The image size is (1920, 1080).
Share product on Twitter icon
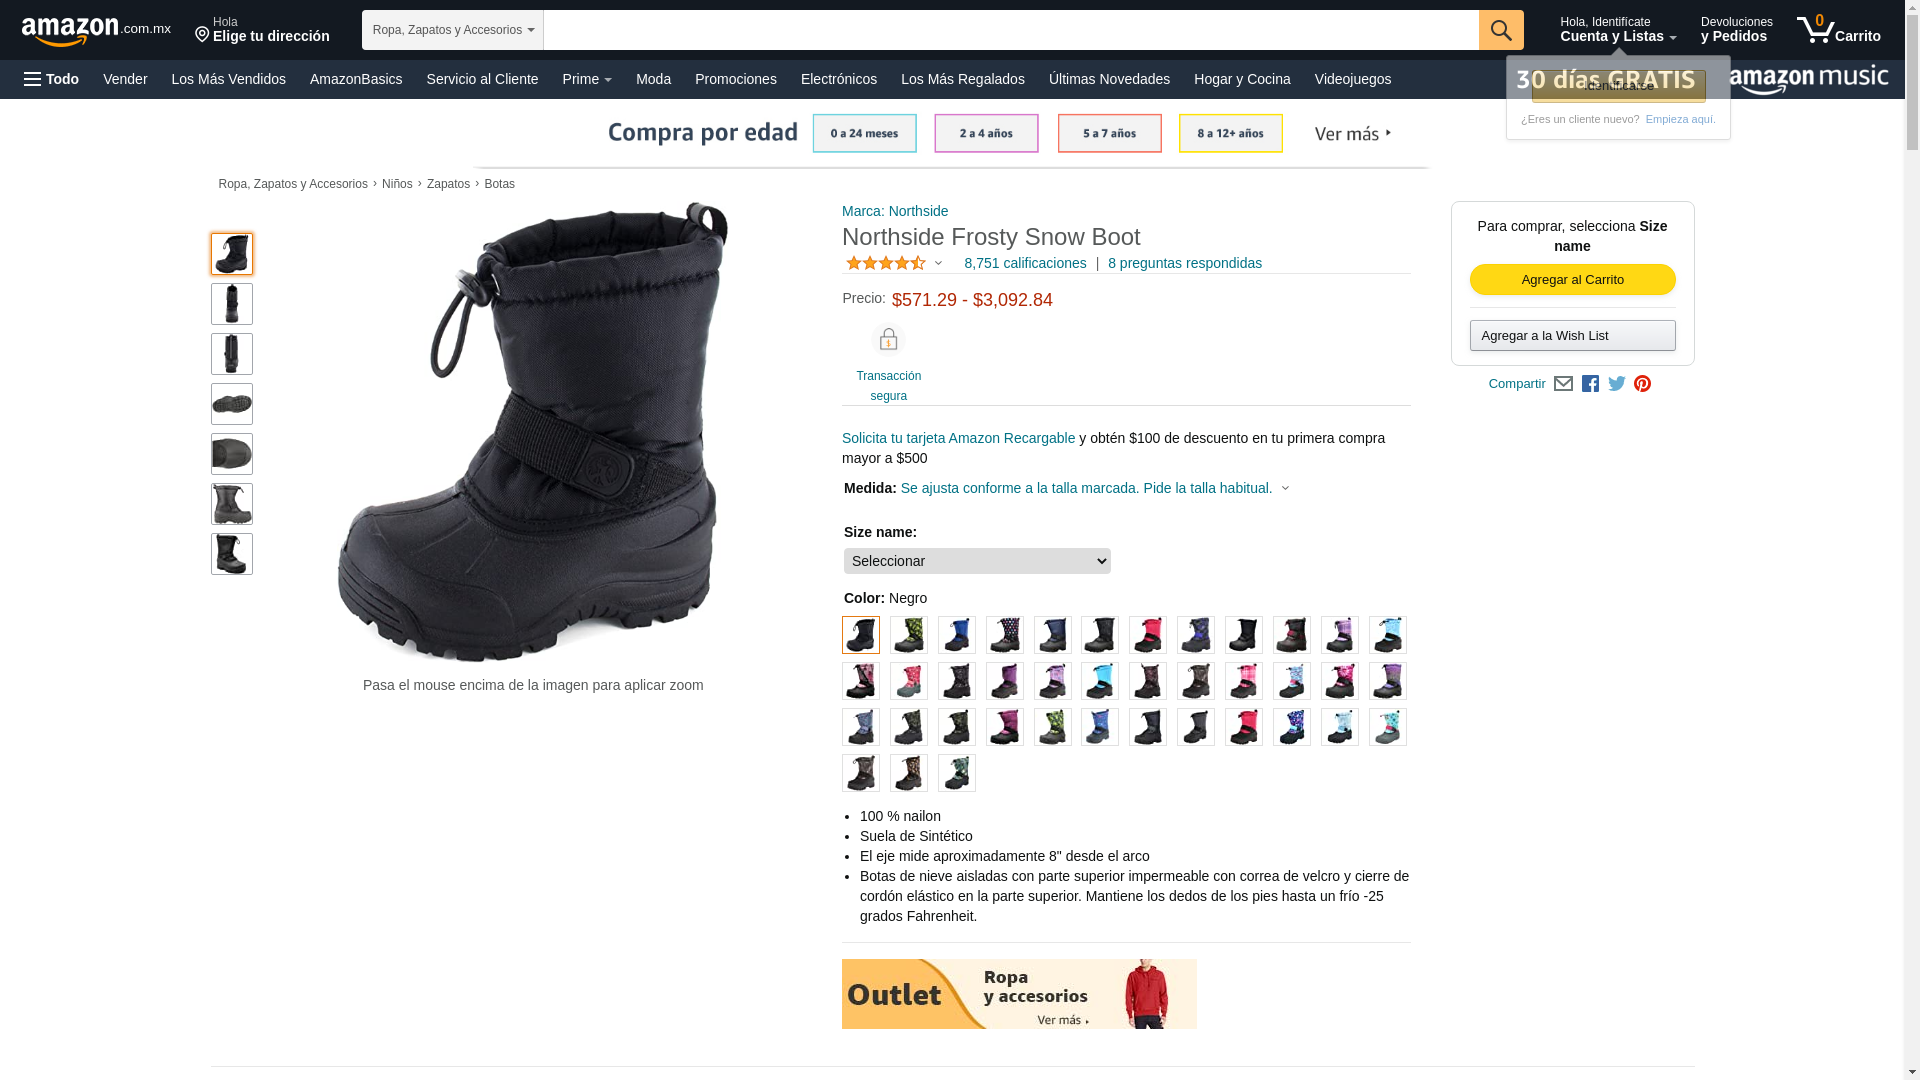tap(1617, 384)
